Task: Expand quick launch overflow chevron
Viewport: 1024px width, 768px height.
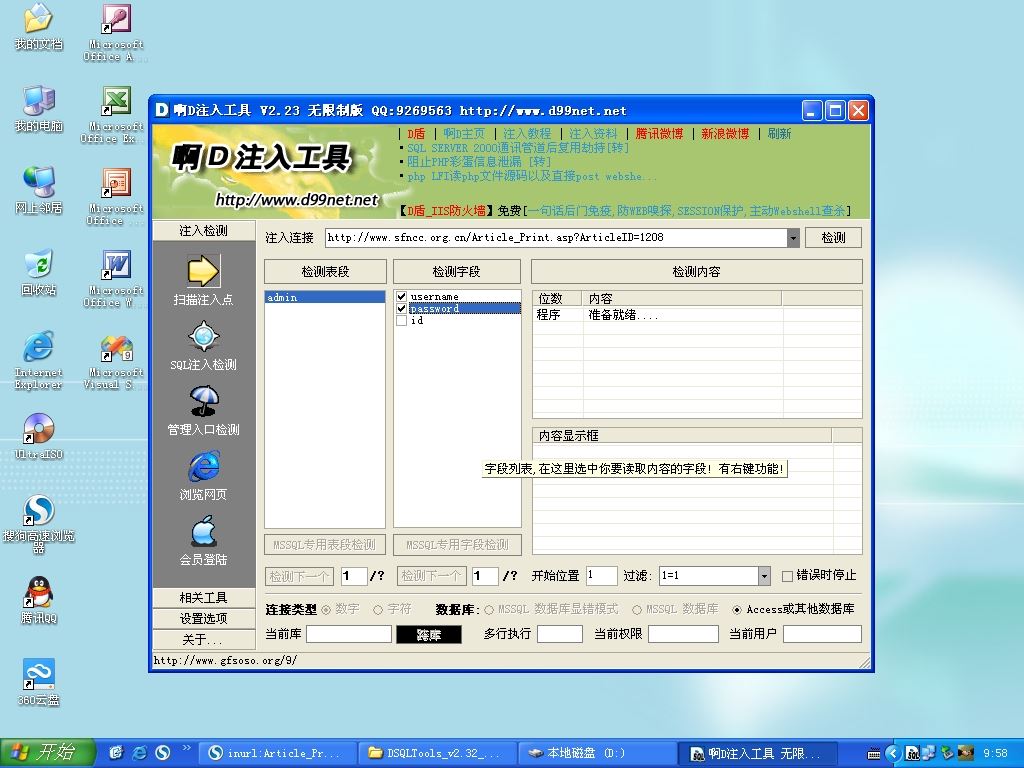Action: point(187,748)
